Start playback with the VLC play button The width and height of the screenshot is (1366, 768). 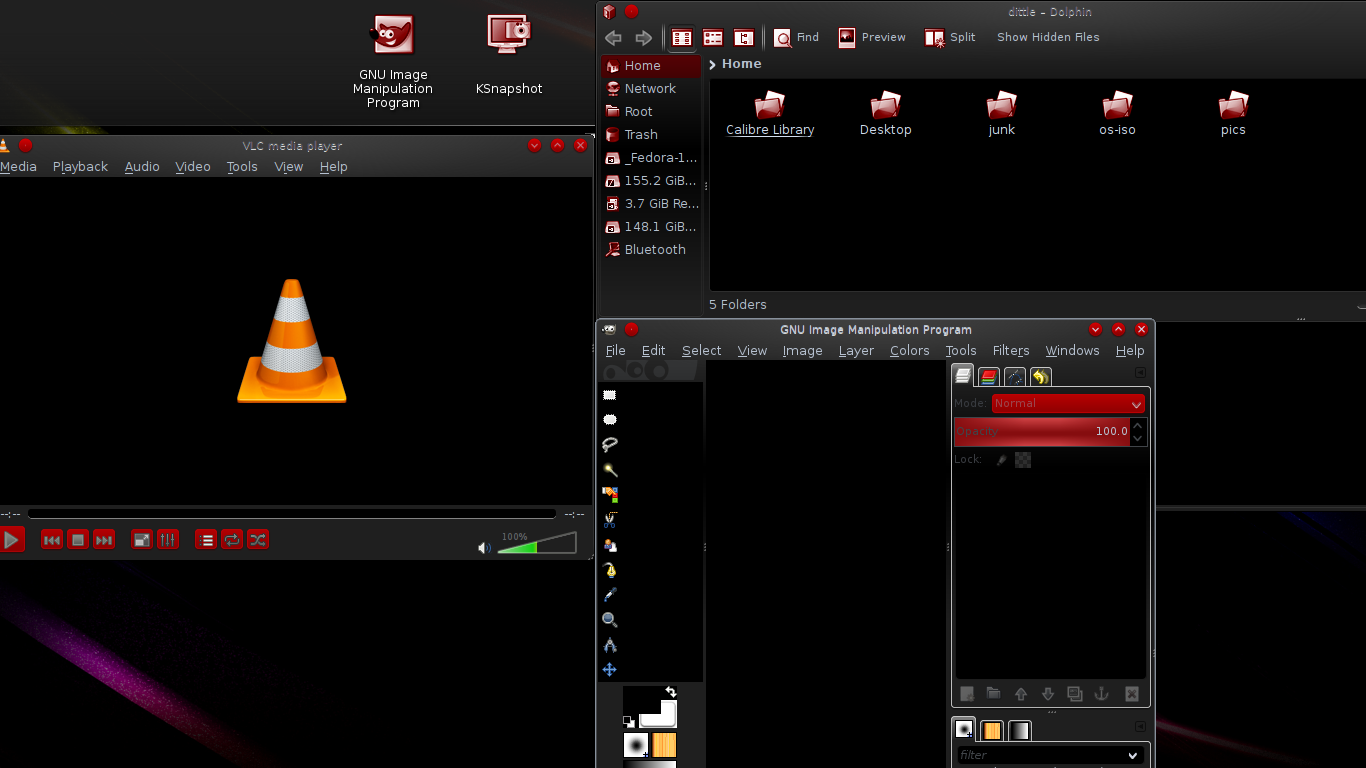click(x=12, y=540)
